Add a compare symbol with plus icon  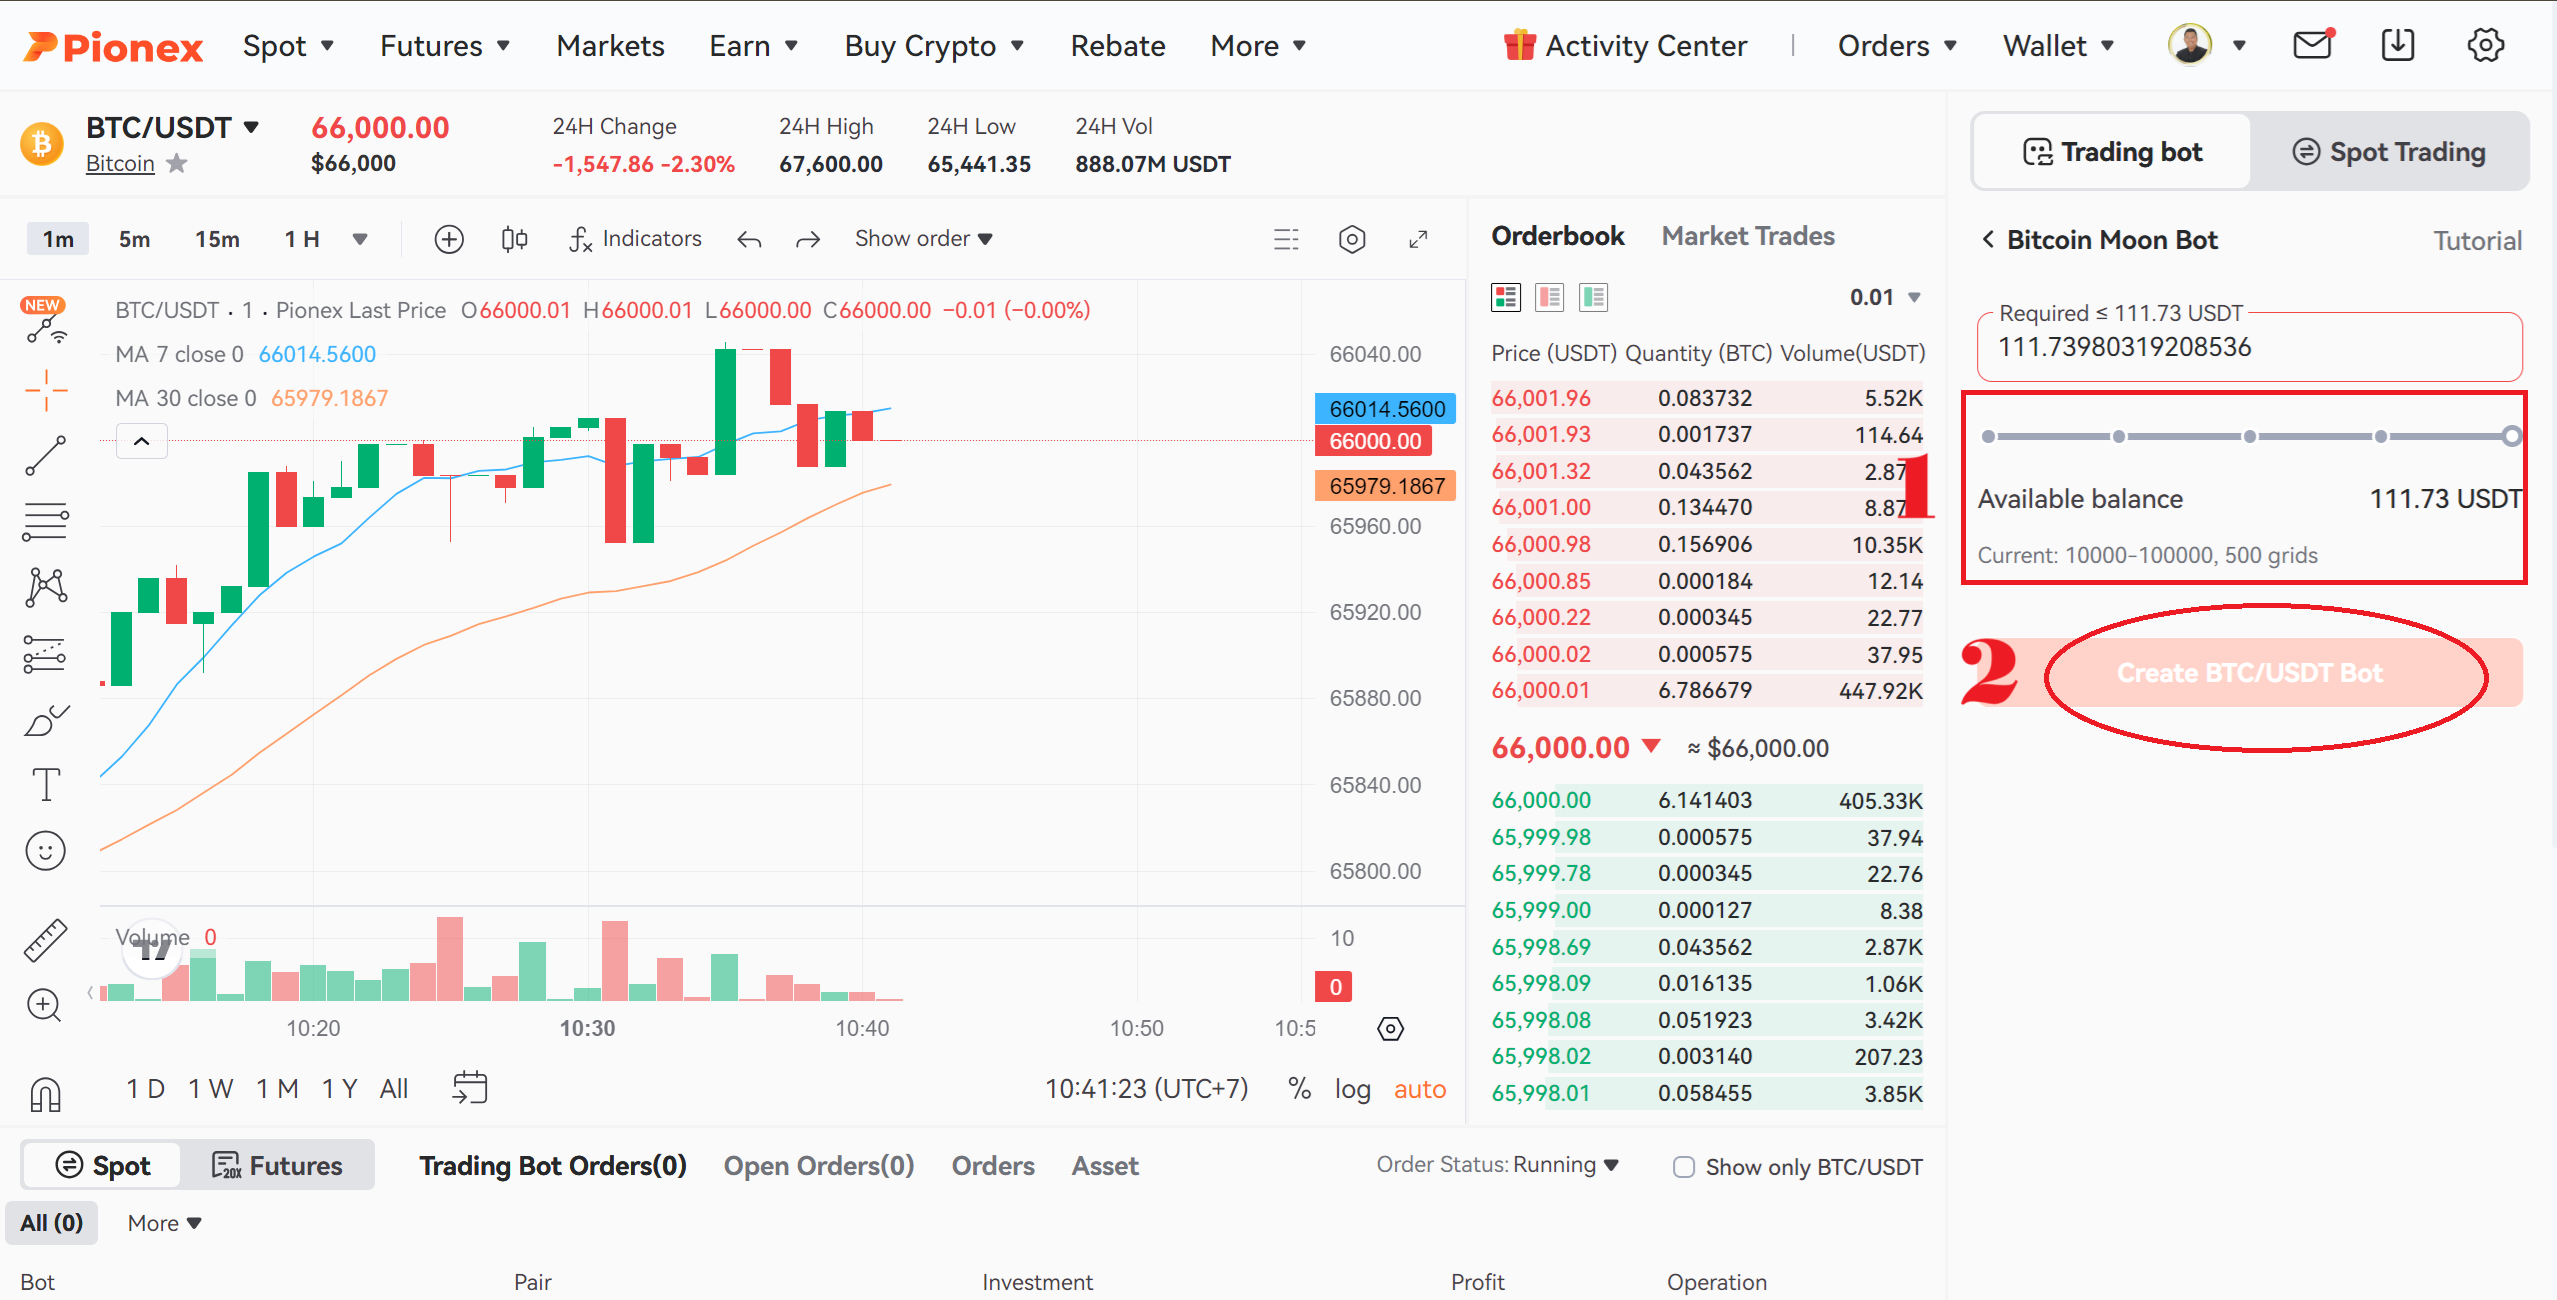(449, 239)
